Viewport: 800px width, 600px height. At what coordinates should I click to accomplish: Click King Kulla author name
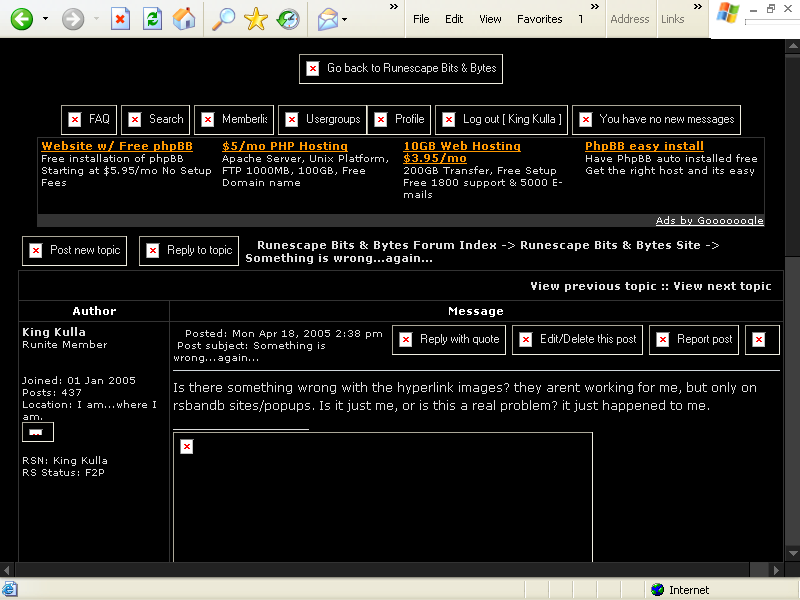(x=54, y=332)
